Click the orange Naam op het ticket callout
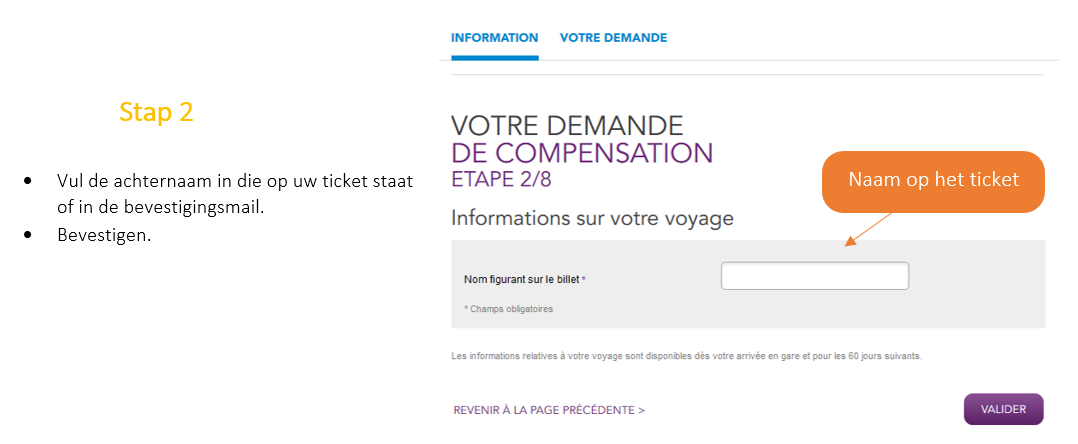This screenshot has width=1078, height=444. click(x=932, y=181)
